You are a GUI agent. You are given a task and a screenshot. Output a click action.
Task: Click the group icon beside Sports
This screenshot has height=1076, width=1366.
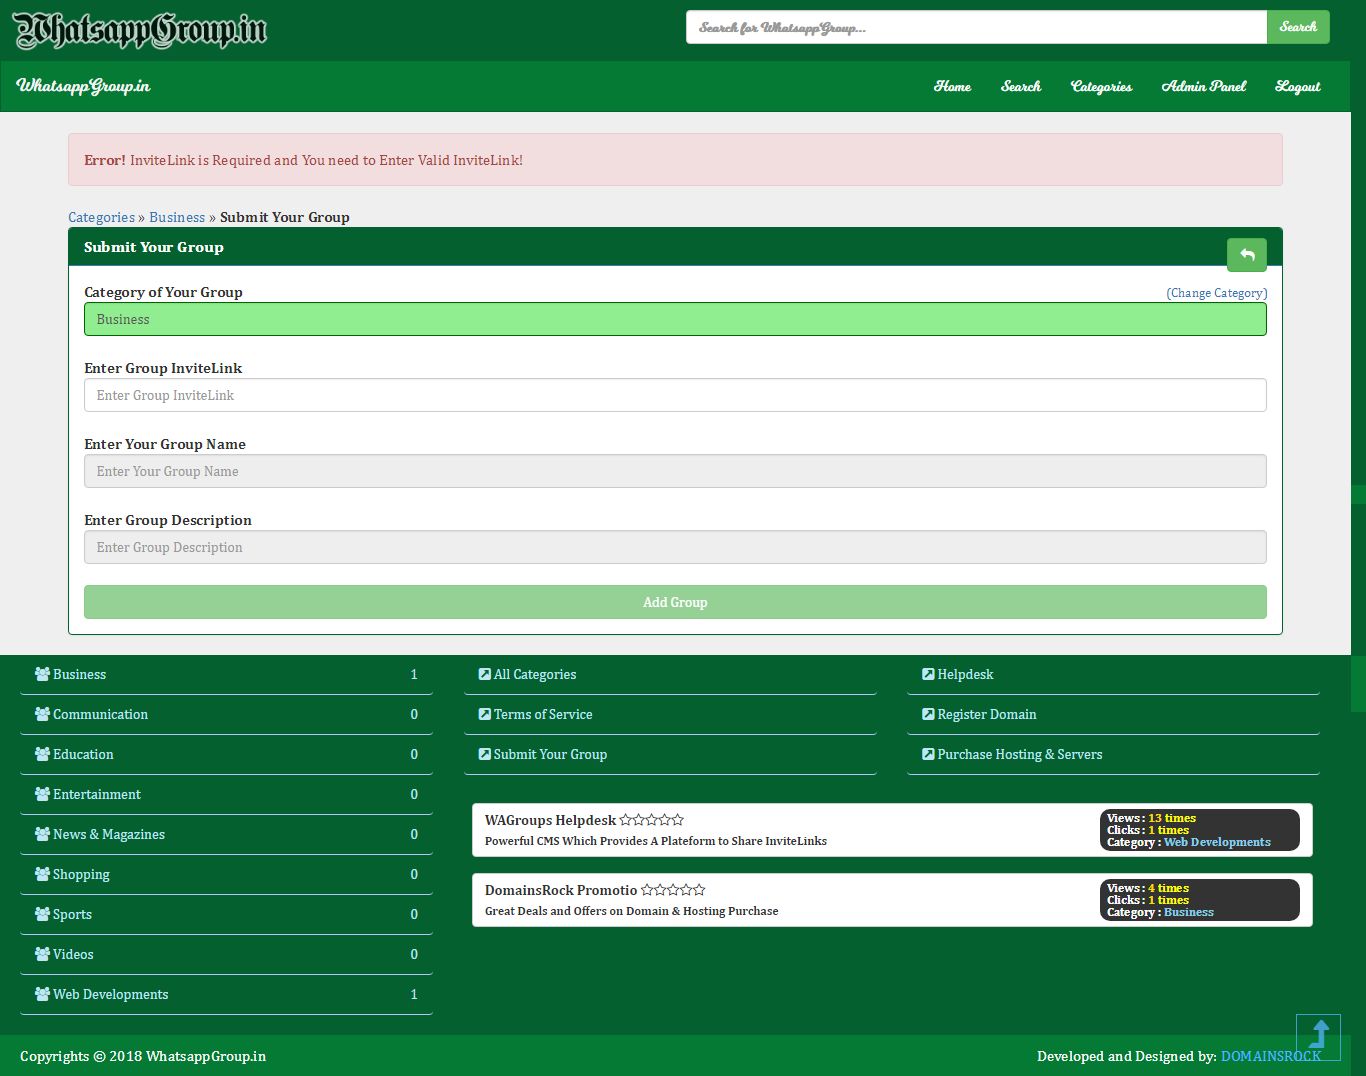[x=42, y=914]
